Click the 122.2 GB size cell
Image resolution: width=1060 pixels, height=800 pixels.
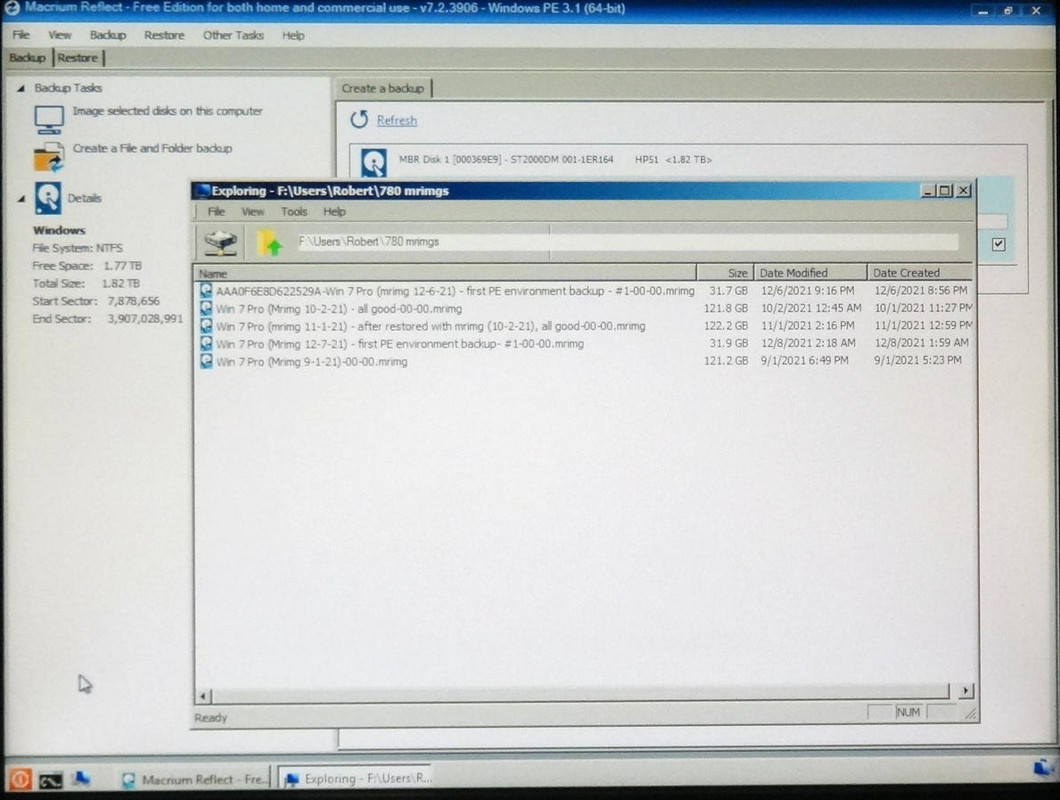(x=726, y=325)
